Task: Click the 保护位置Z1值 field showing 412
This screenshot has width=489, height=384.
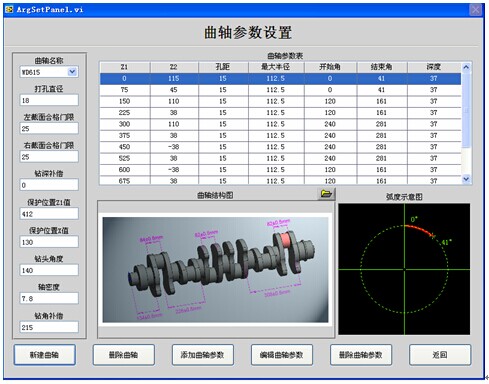Action: (x=49, y=214)
